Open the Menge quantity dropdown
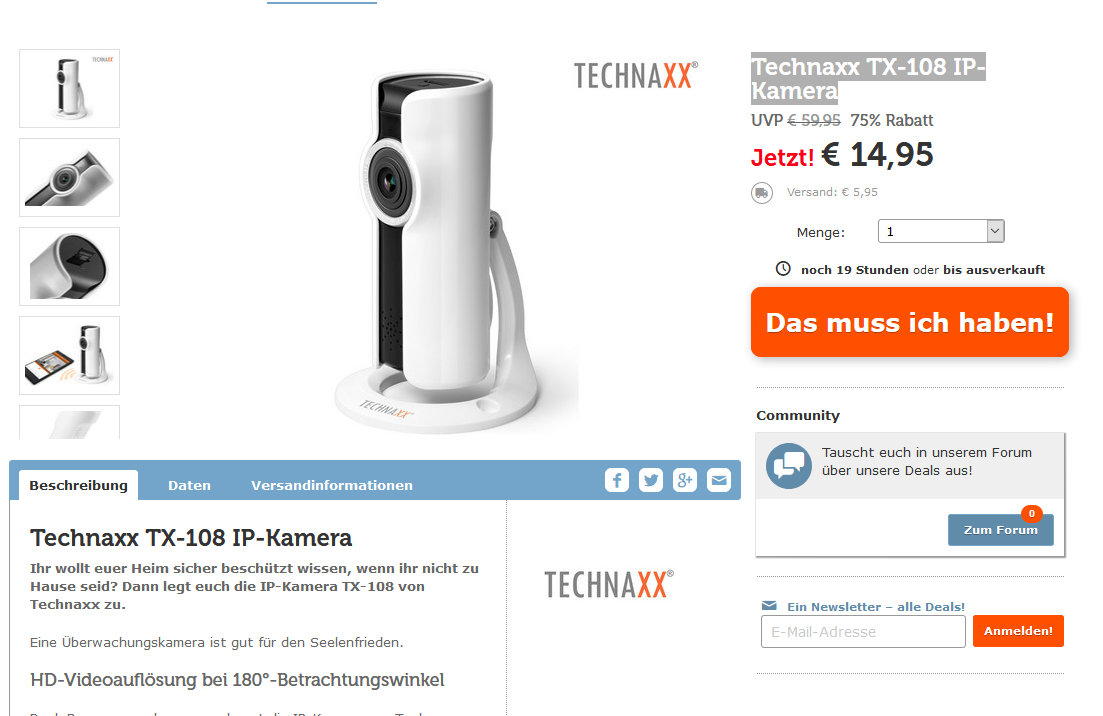 [941, 231]
